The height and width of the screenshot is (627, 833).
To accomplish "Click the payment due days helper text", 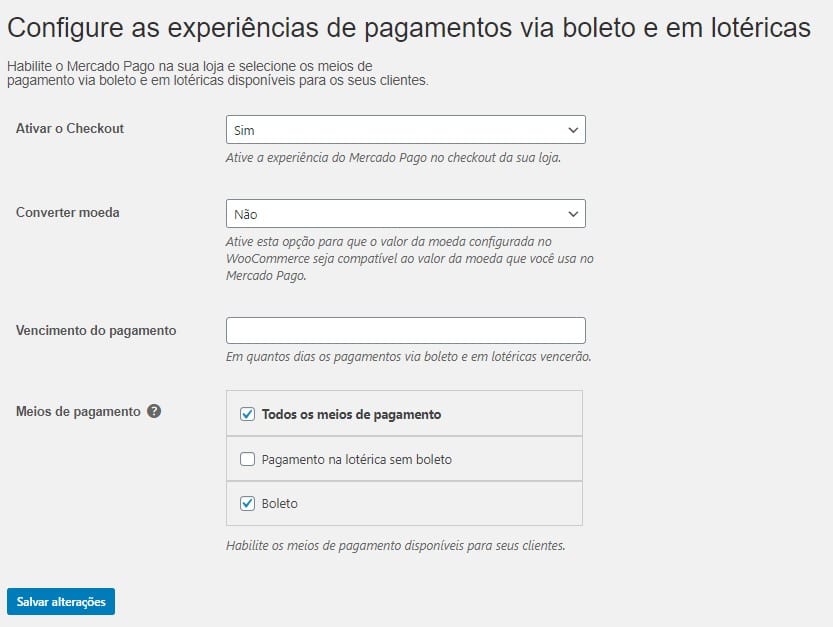I will [409, 357].
